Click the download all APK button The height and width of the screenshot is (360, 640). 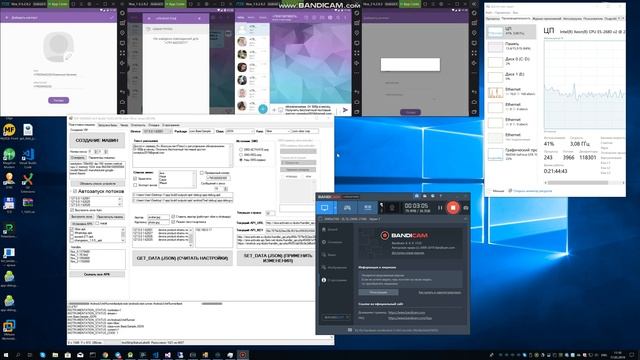coord(97,274)
